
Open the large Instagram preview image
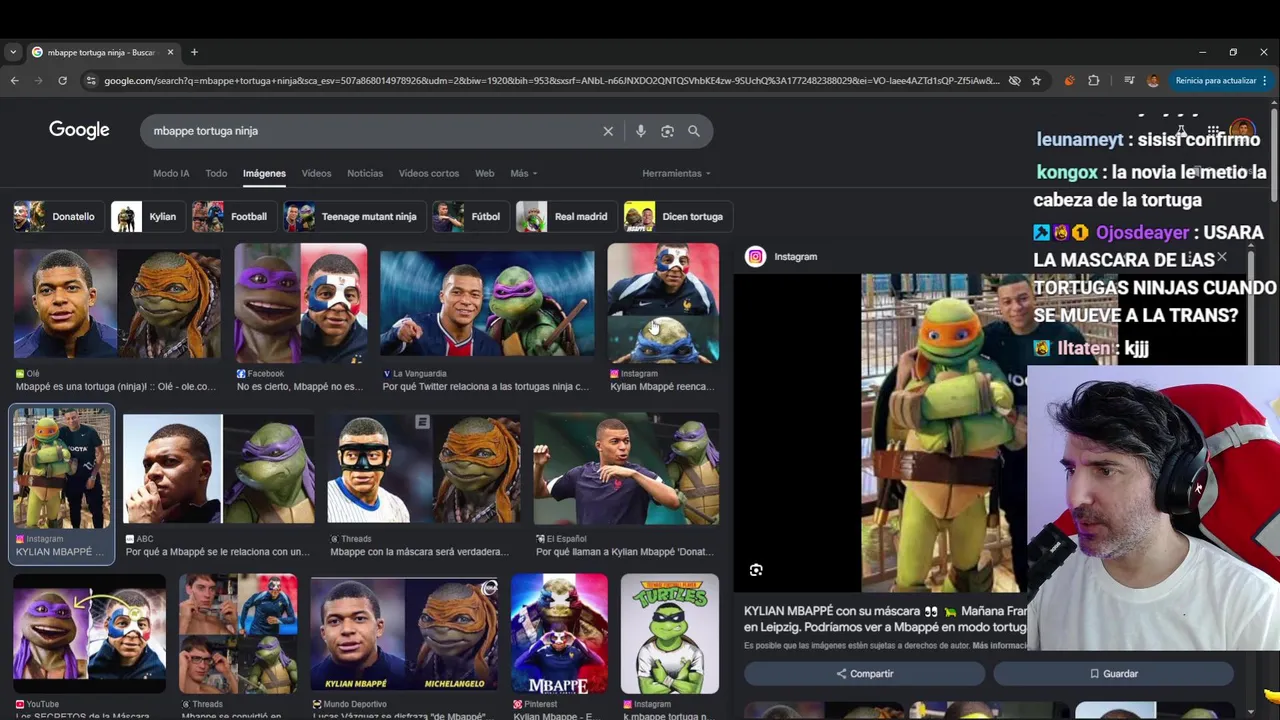point(945,433)
